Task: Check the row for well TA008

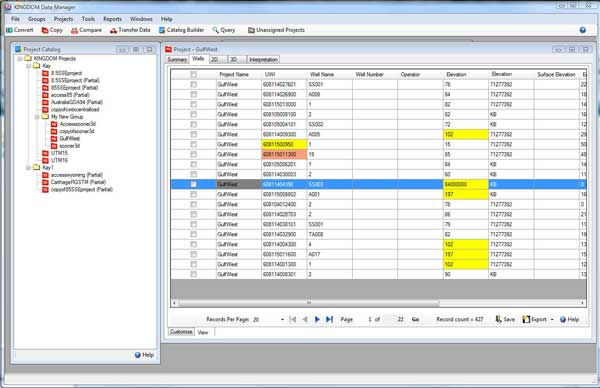Action: [x=194, y=234]
